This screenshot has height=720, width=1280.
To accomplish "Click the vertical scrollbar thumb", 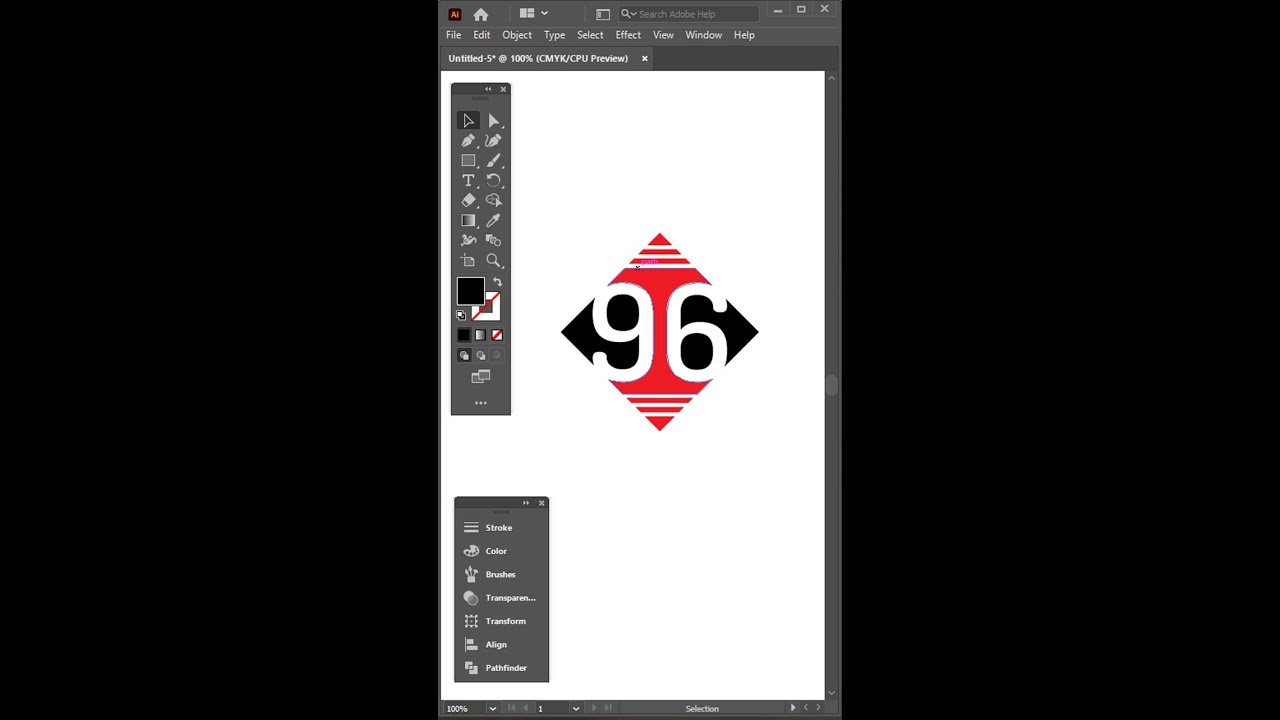I will tap(831, 385).
